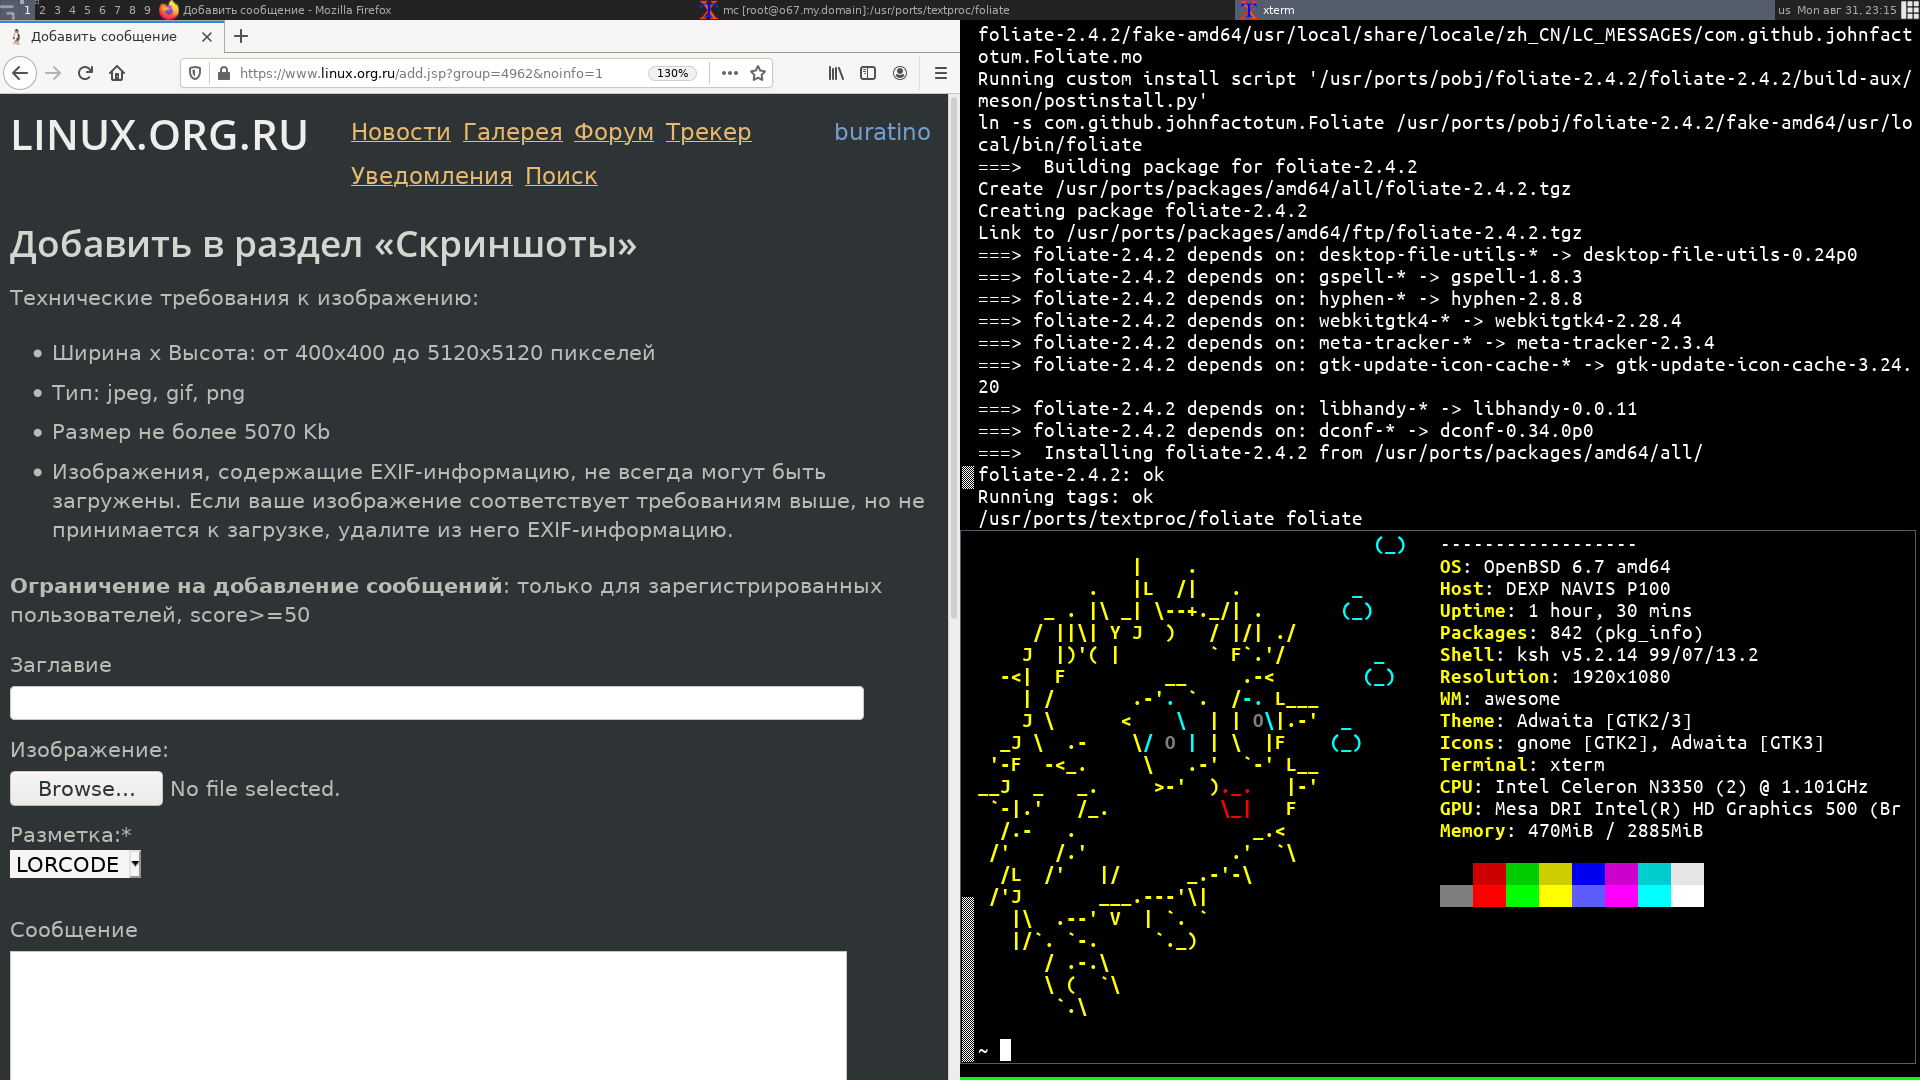Screen dimensions: 1920x1080
Task: Close the Добавить сообщение tab
Action: coord(207,37)
